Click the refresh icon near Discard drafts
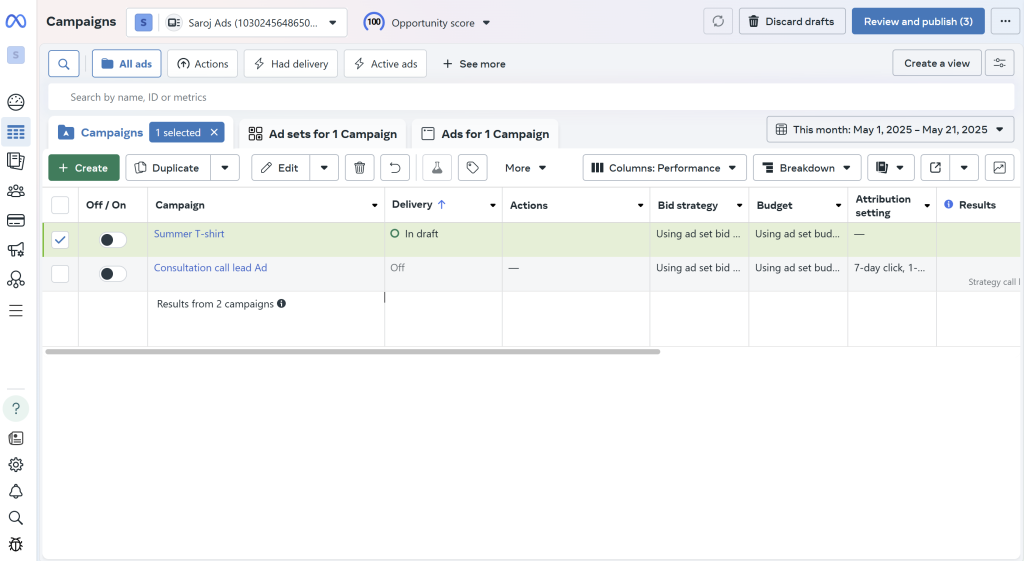 pyautogui.click(x=717, y=21)
